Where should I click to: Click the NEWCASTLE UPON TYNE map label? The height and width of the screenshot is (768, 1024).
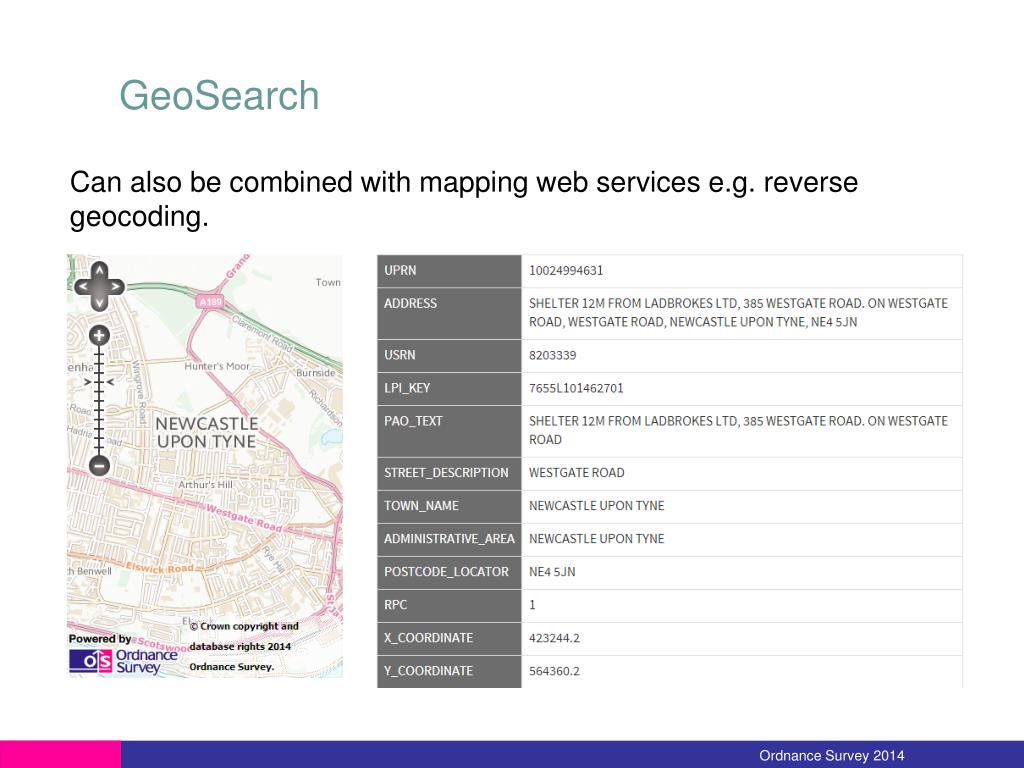[206, 432]
